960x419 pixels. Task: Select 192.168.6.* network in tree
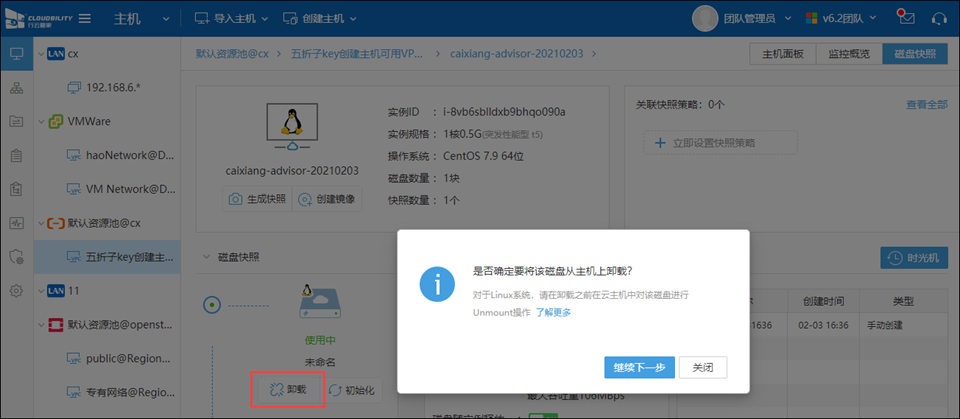(113, 88)
